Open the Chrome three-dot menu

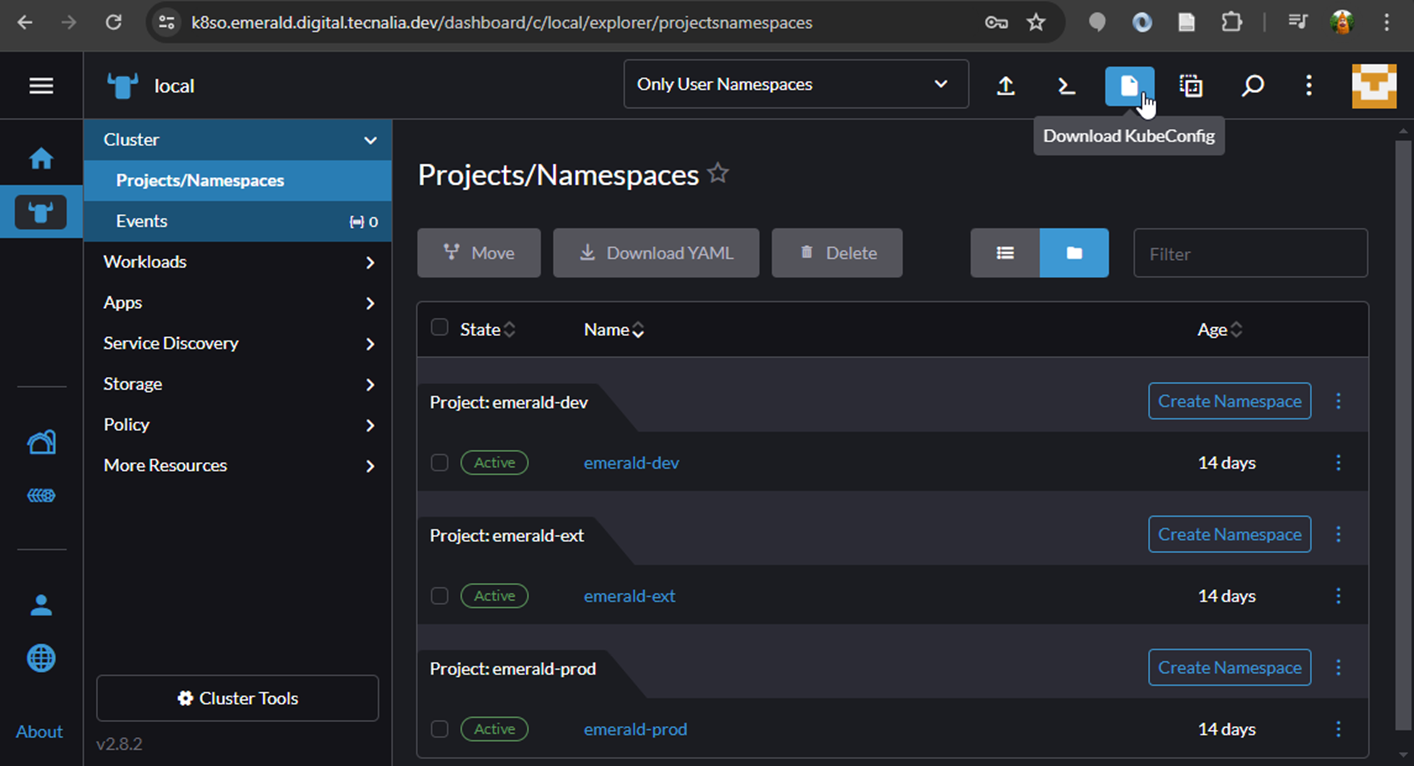[x=1387, y=22]
